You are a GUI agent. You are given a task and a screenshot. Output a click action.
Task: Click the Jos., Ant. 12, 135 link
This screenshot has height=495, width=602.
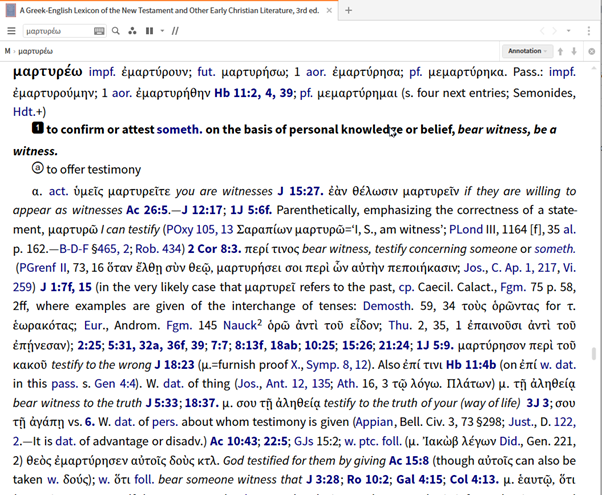(x=284, y=384)
